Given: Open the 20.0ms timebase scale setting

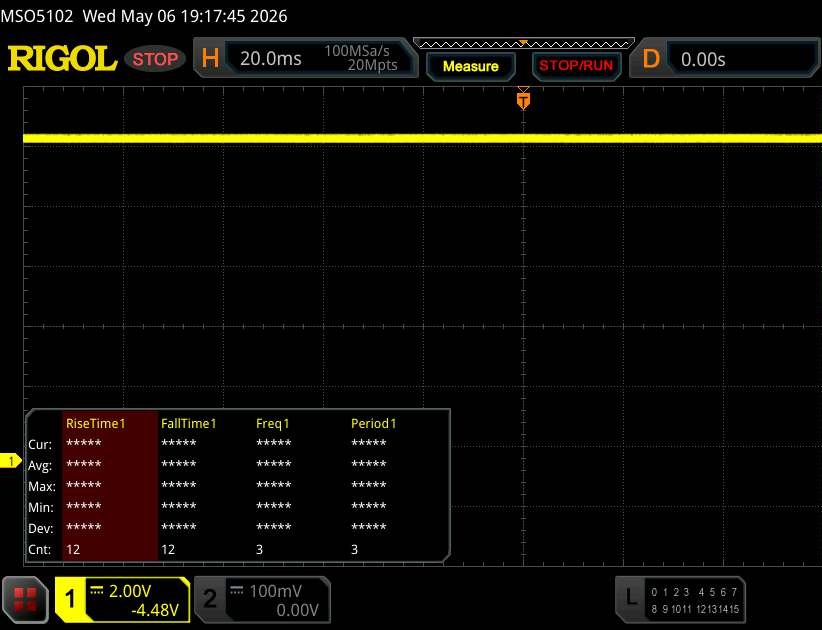Looking at the screenshot, I should pos(271,58).
